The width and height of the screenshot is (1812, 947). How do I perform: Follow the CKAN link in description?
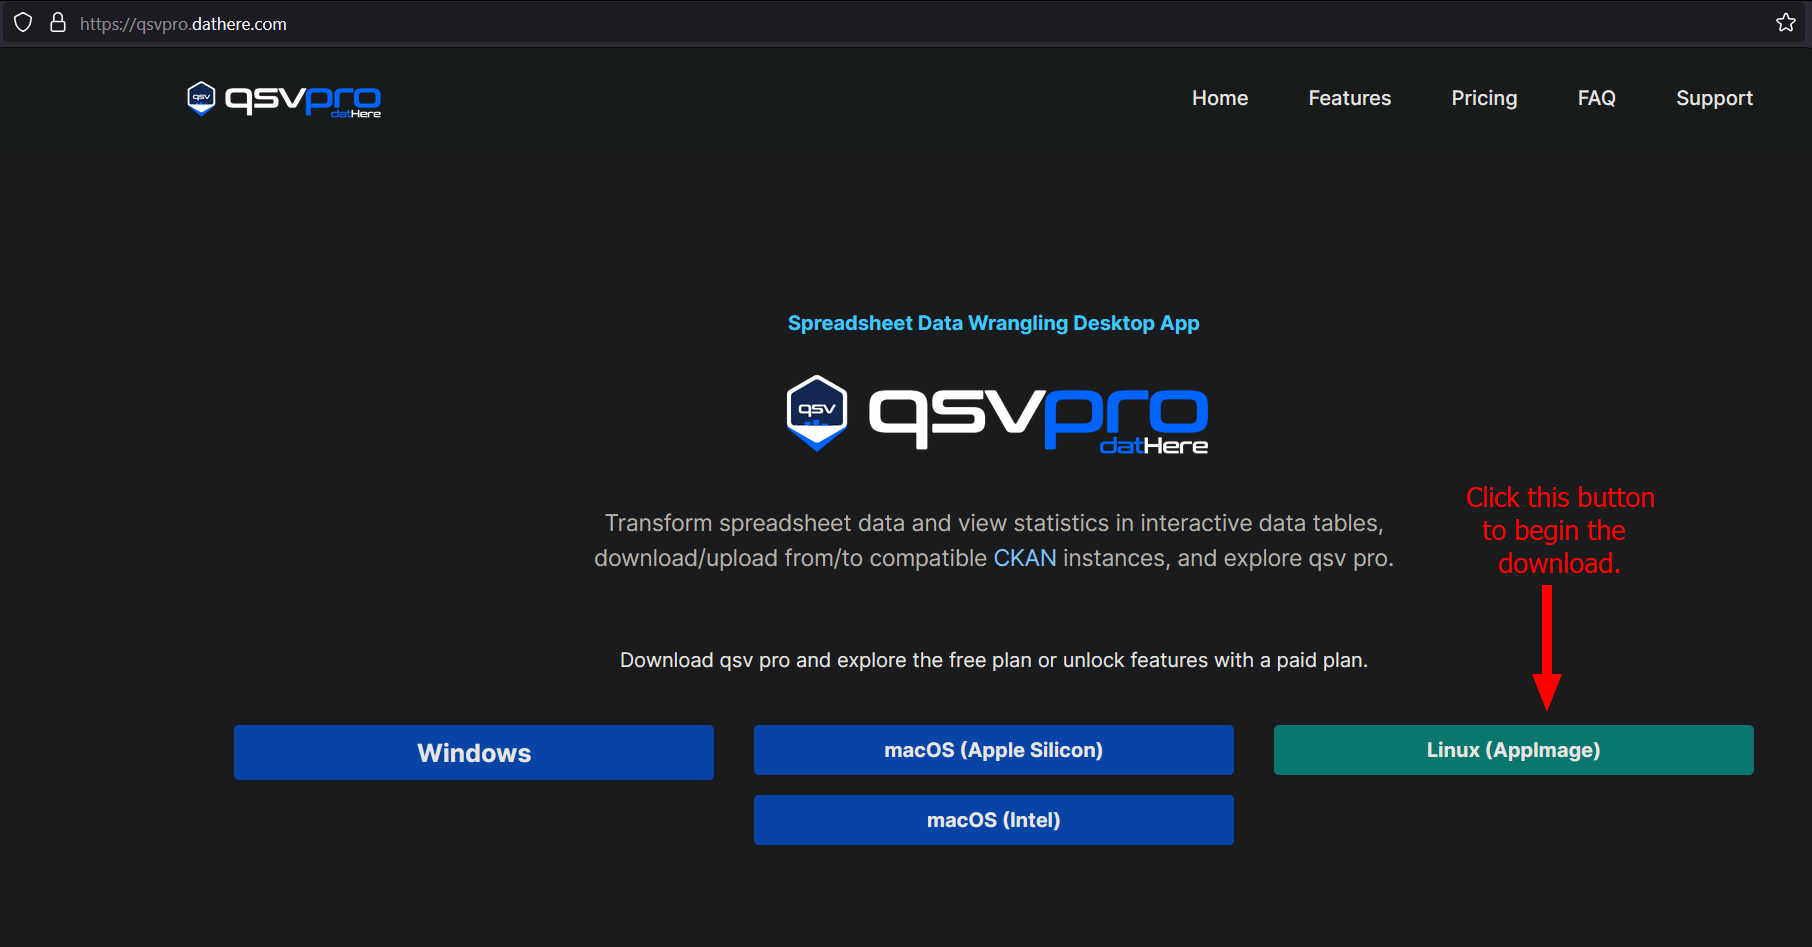click(1025, 558)
